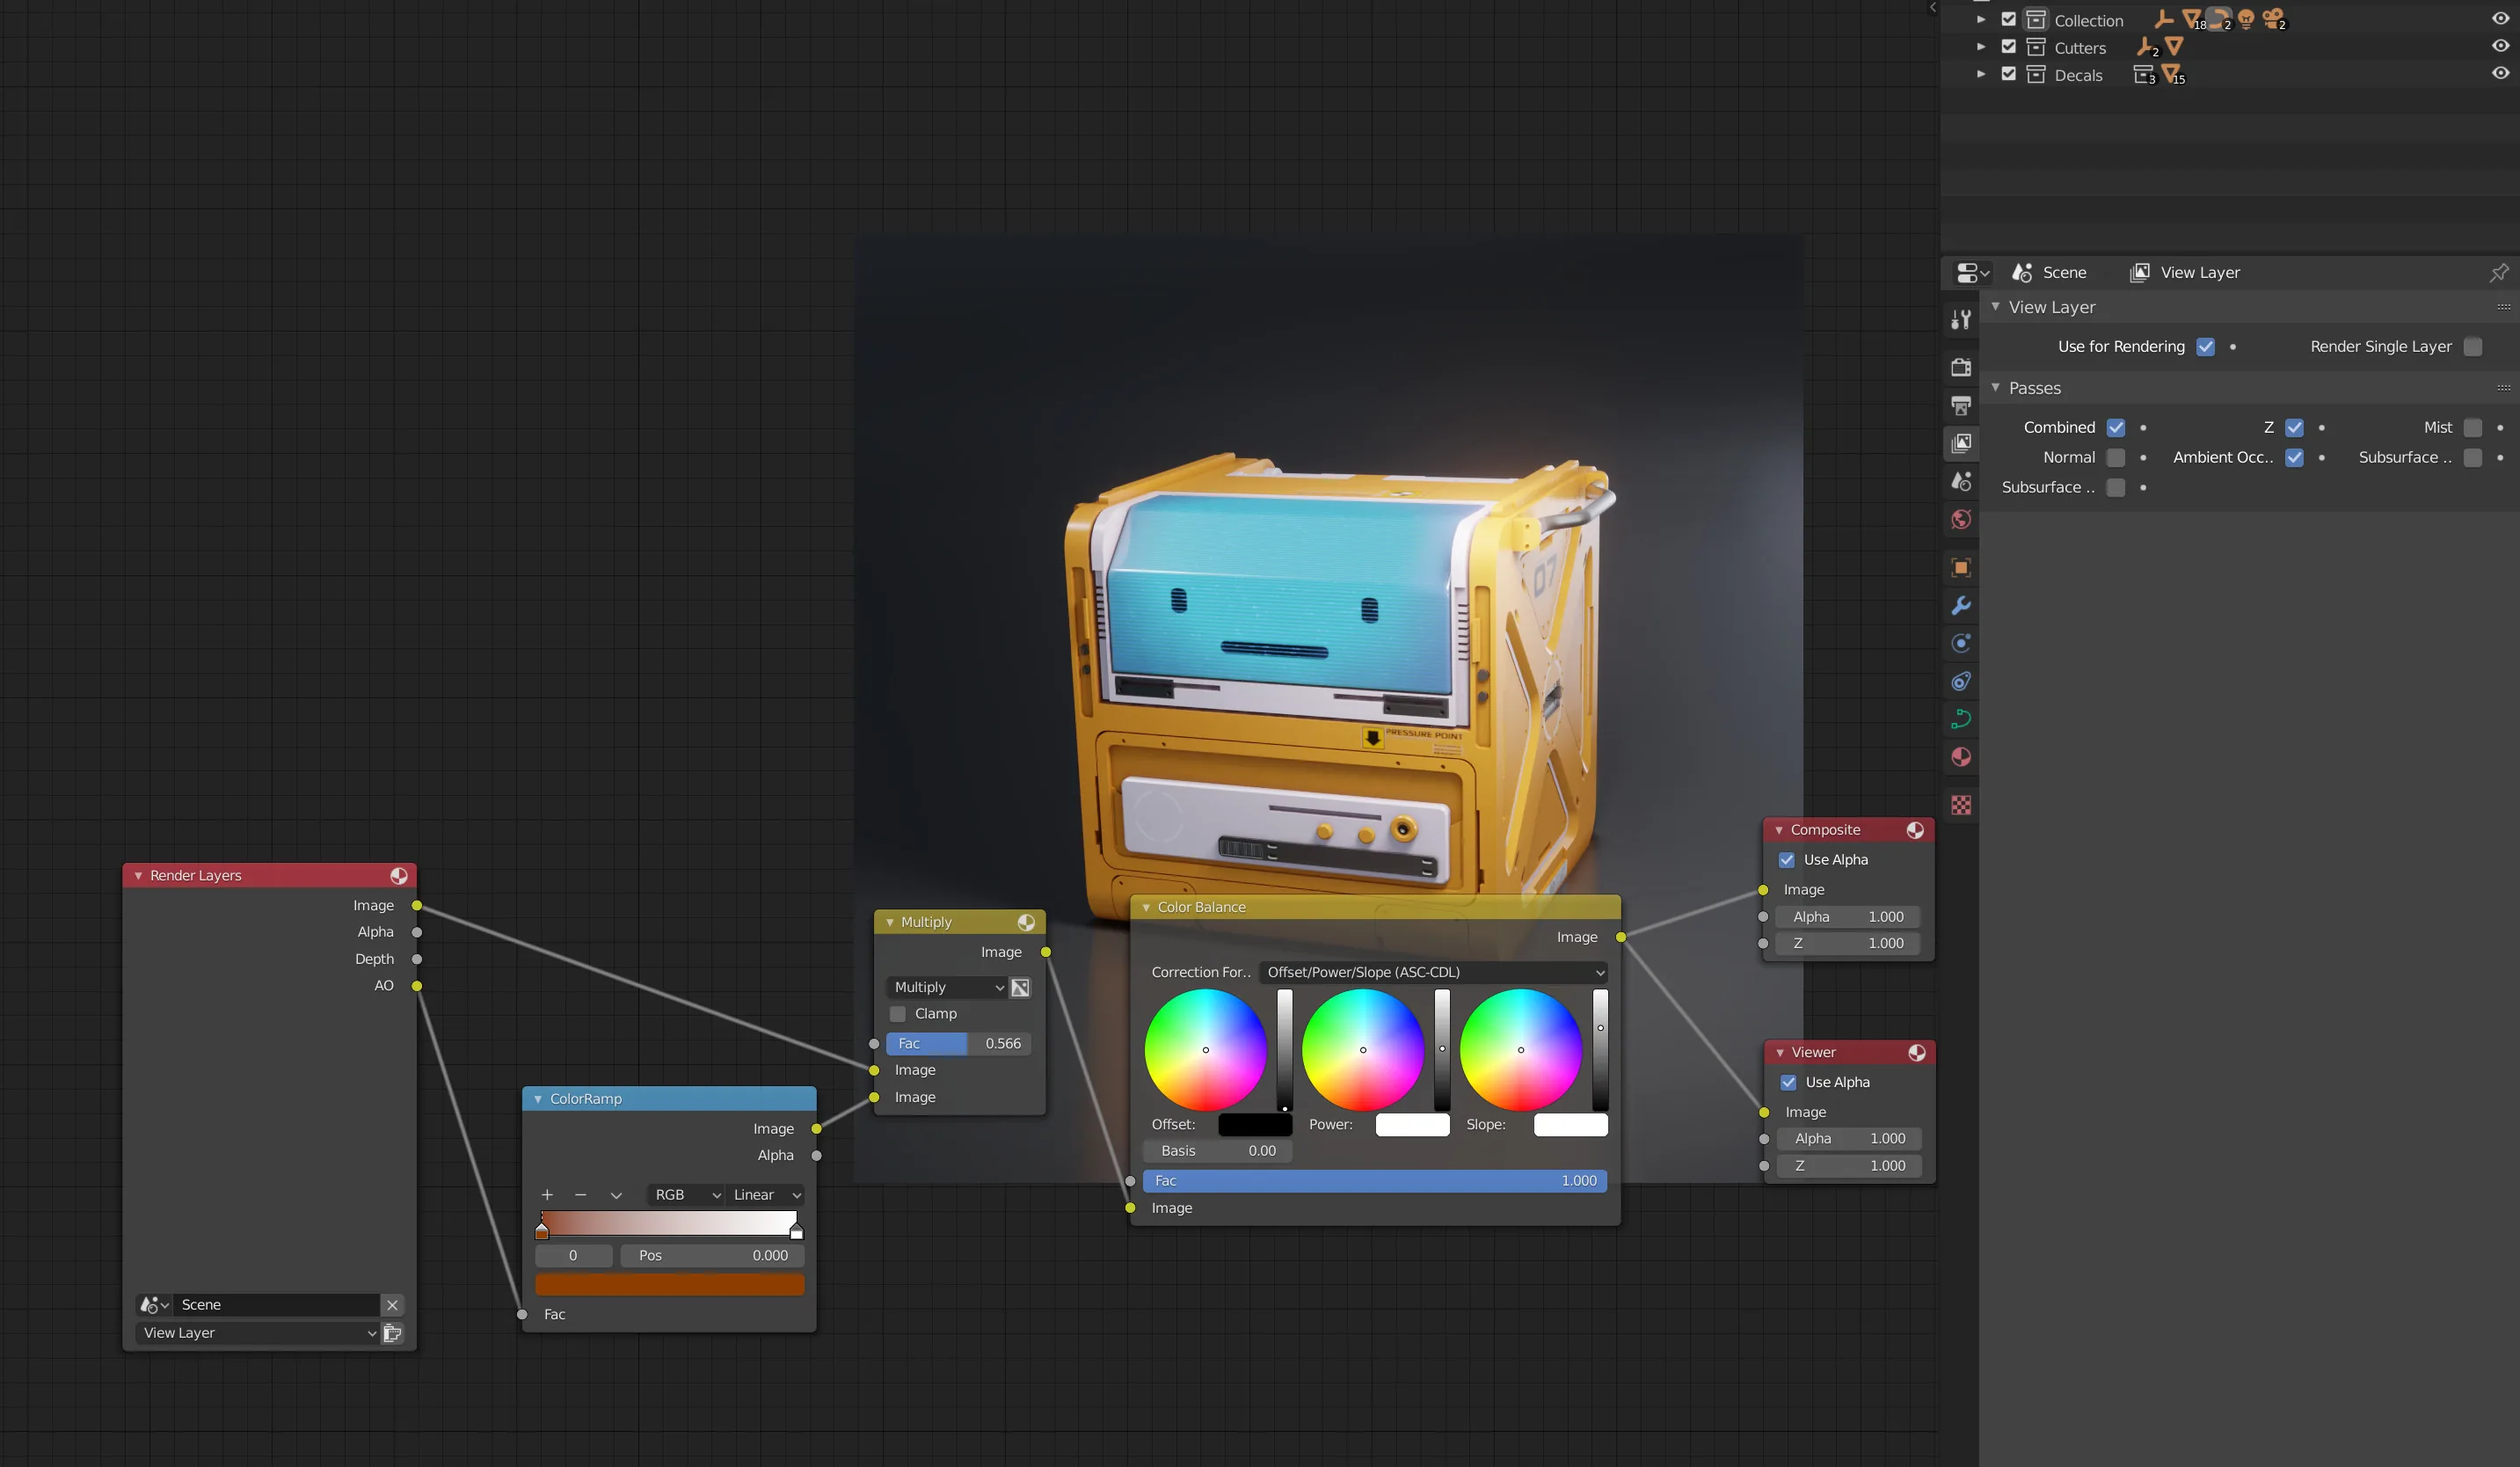This screenshot has height=1467, width=2520.
Task: Toggle Use Alpha in Viewer node
Action: (1788, 1083)
